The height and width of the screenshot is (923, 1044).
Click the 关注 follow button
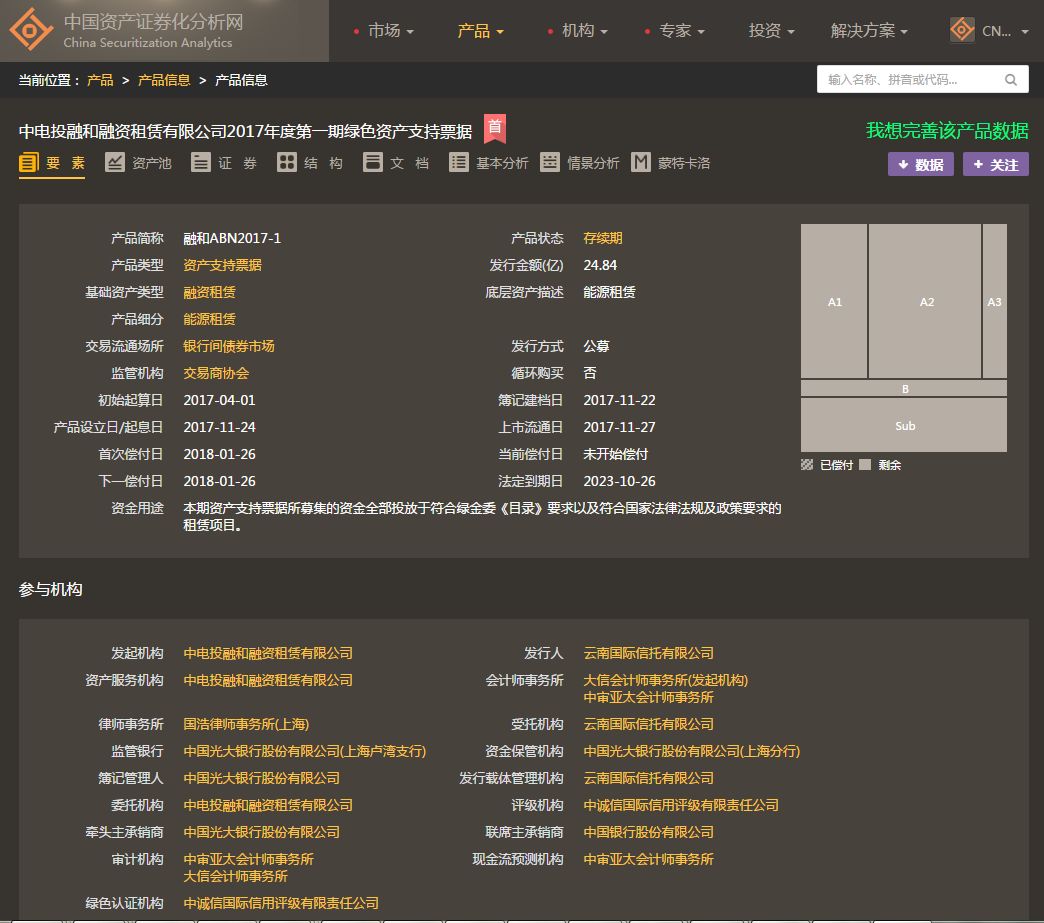point(995,164)
